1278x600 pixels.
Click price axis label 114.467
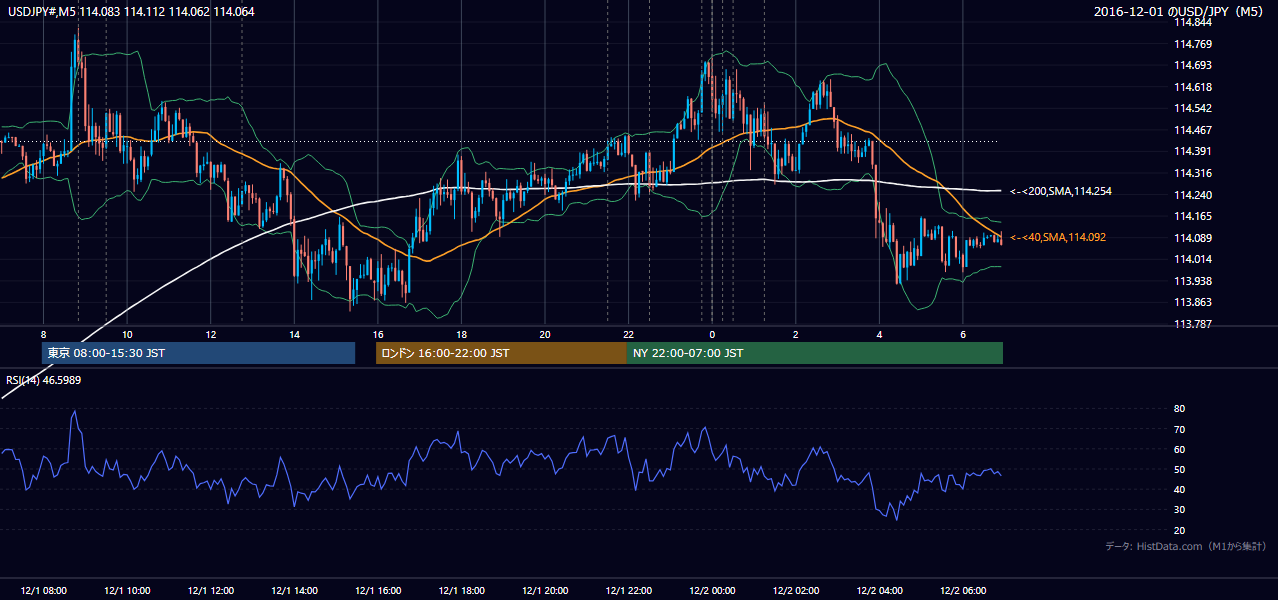pos(1193,130)
